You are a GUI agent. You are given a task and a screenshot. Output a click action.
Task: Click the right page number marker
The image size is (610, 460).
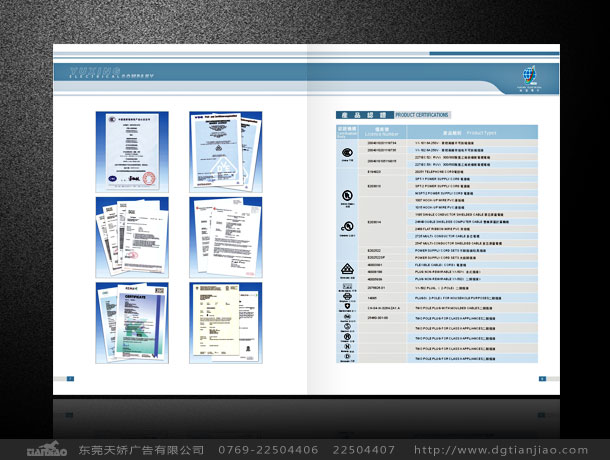click(541, 378)
